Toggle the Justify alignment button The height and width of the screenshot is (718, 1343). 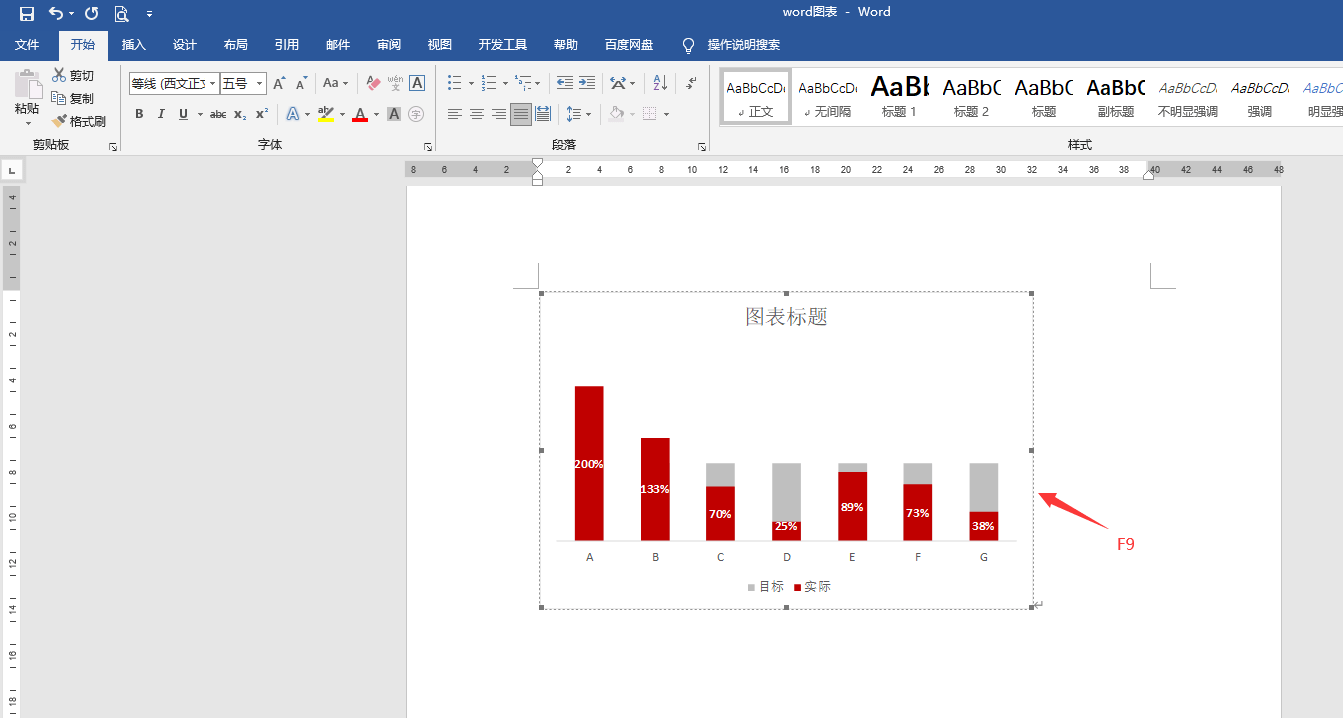pos(520,114)
